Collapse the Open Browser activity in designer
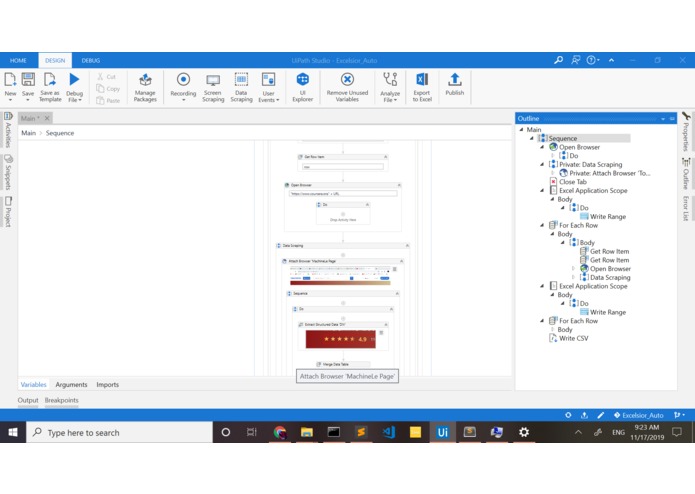 pyautogui.click(x=399, y=185)
